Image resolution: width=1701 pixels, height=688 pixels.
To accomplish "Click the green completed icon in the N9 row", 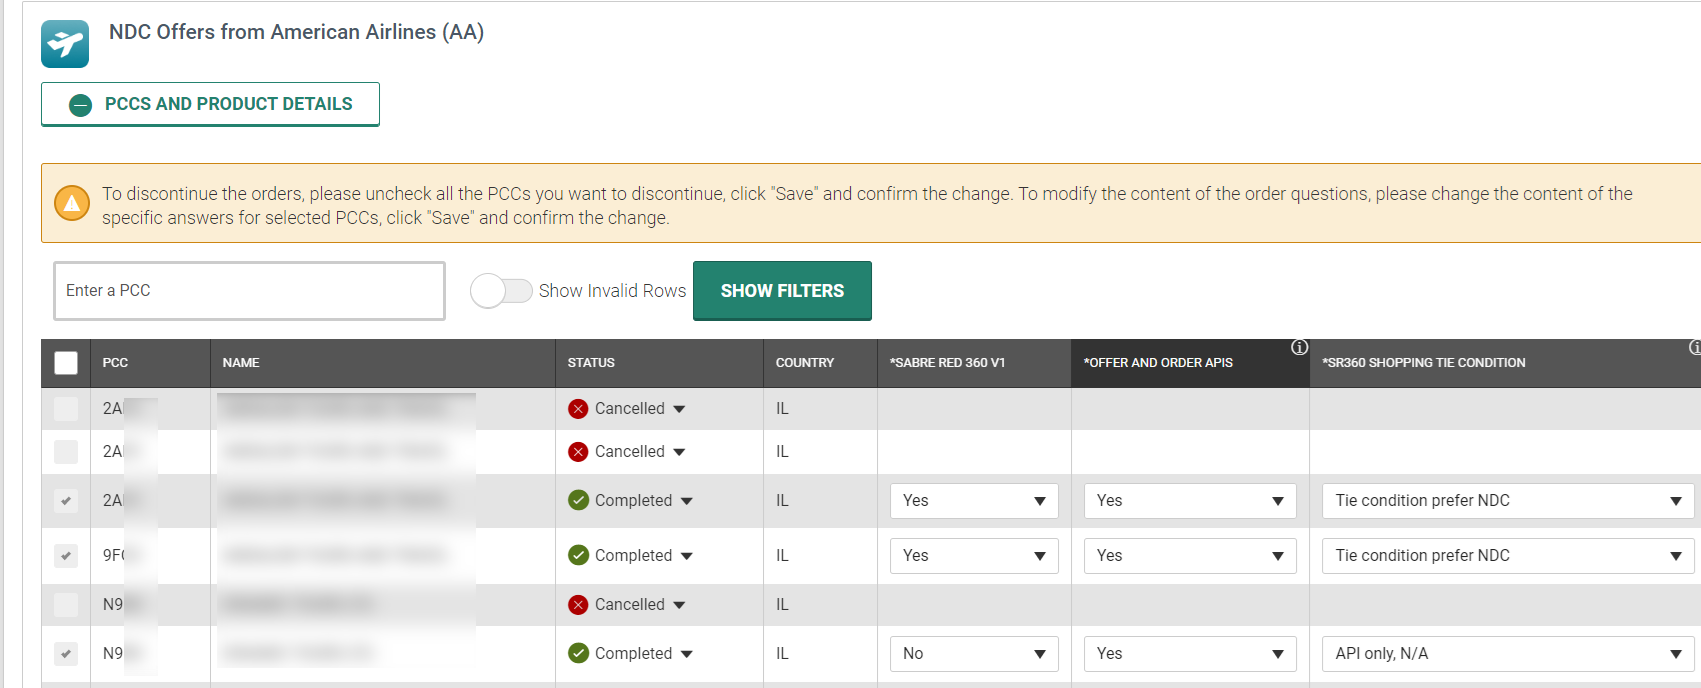I will coord(578,653).
